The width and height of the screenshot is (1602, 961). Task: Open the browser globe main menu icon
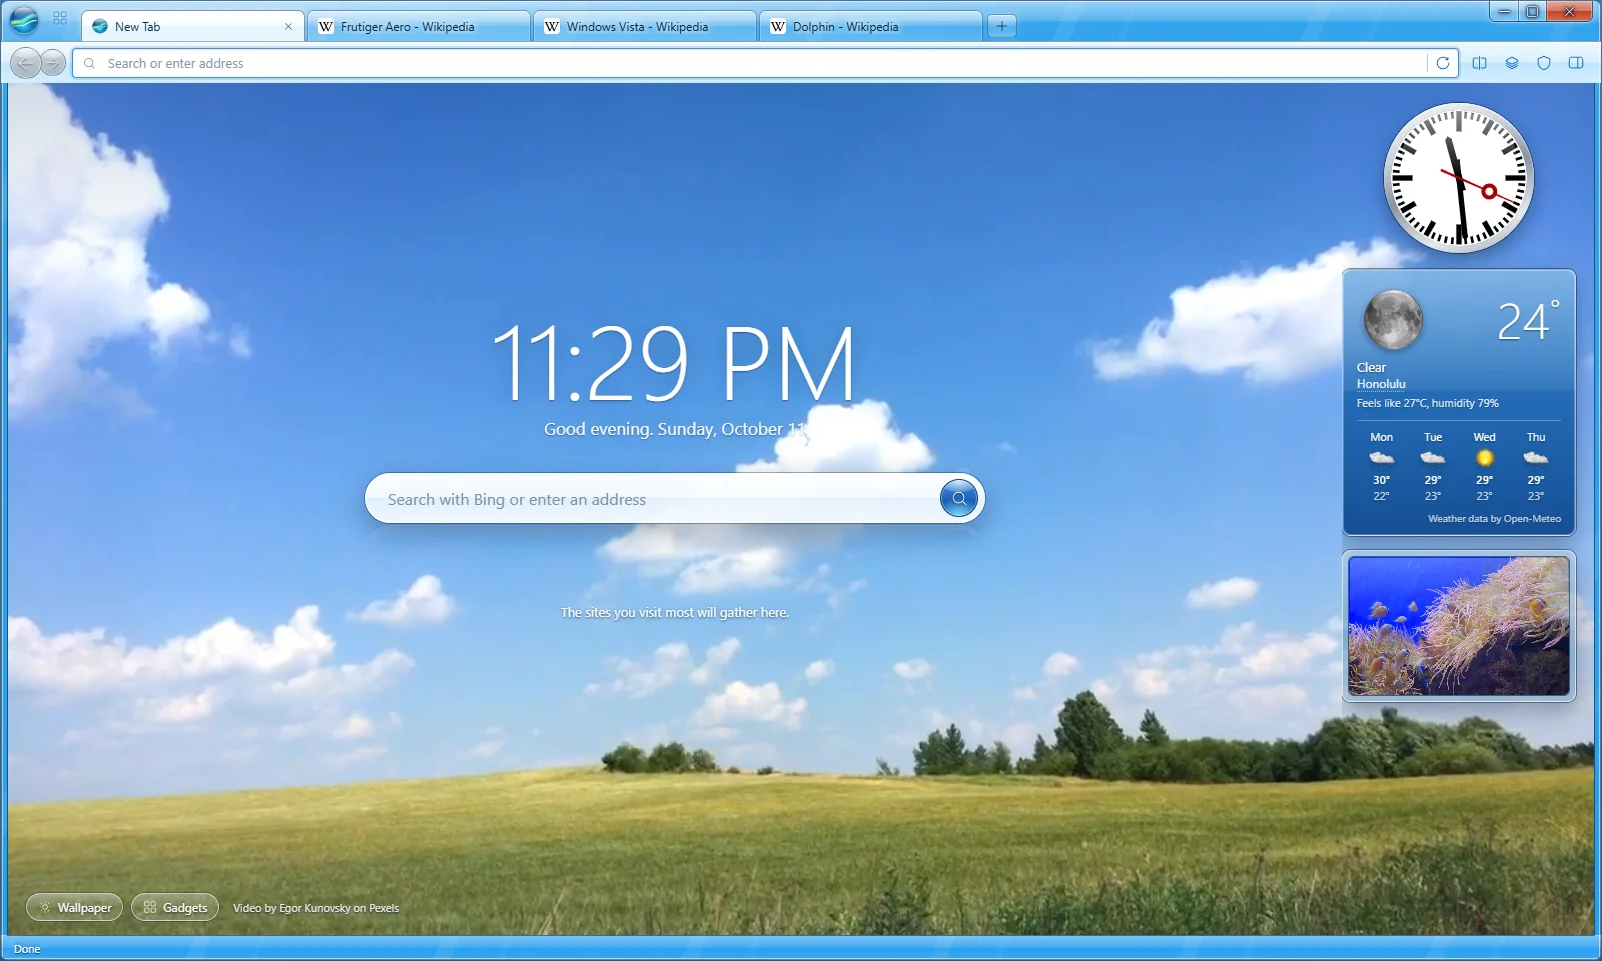coord(23,20)
